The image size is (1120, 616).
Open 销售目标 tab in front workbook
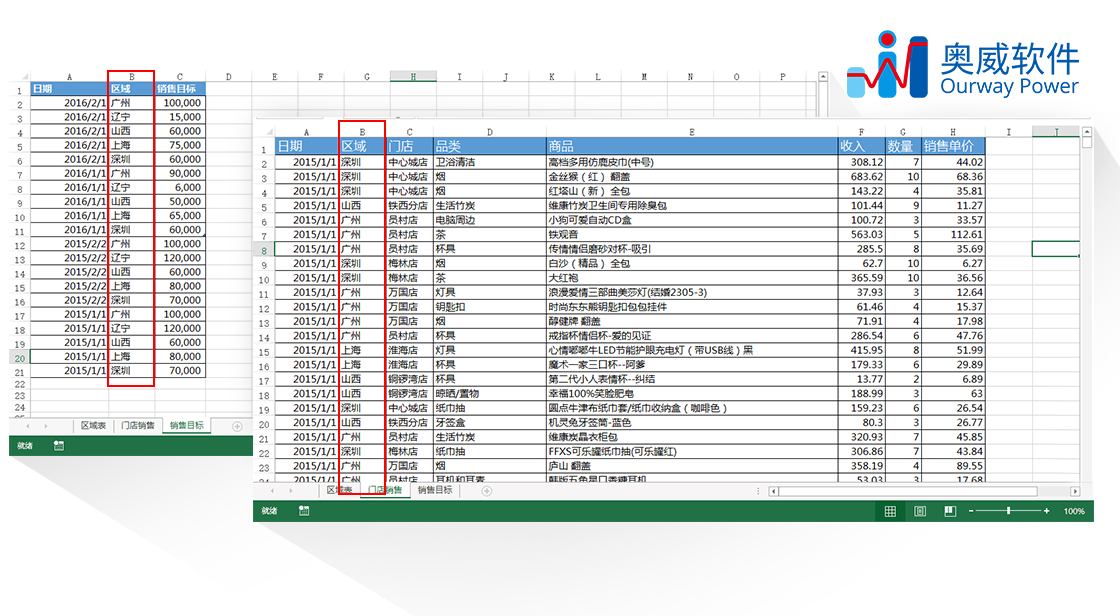[435, 491]
